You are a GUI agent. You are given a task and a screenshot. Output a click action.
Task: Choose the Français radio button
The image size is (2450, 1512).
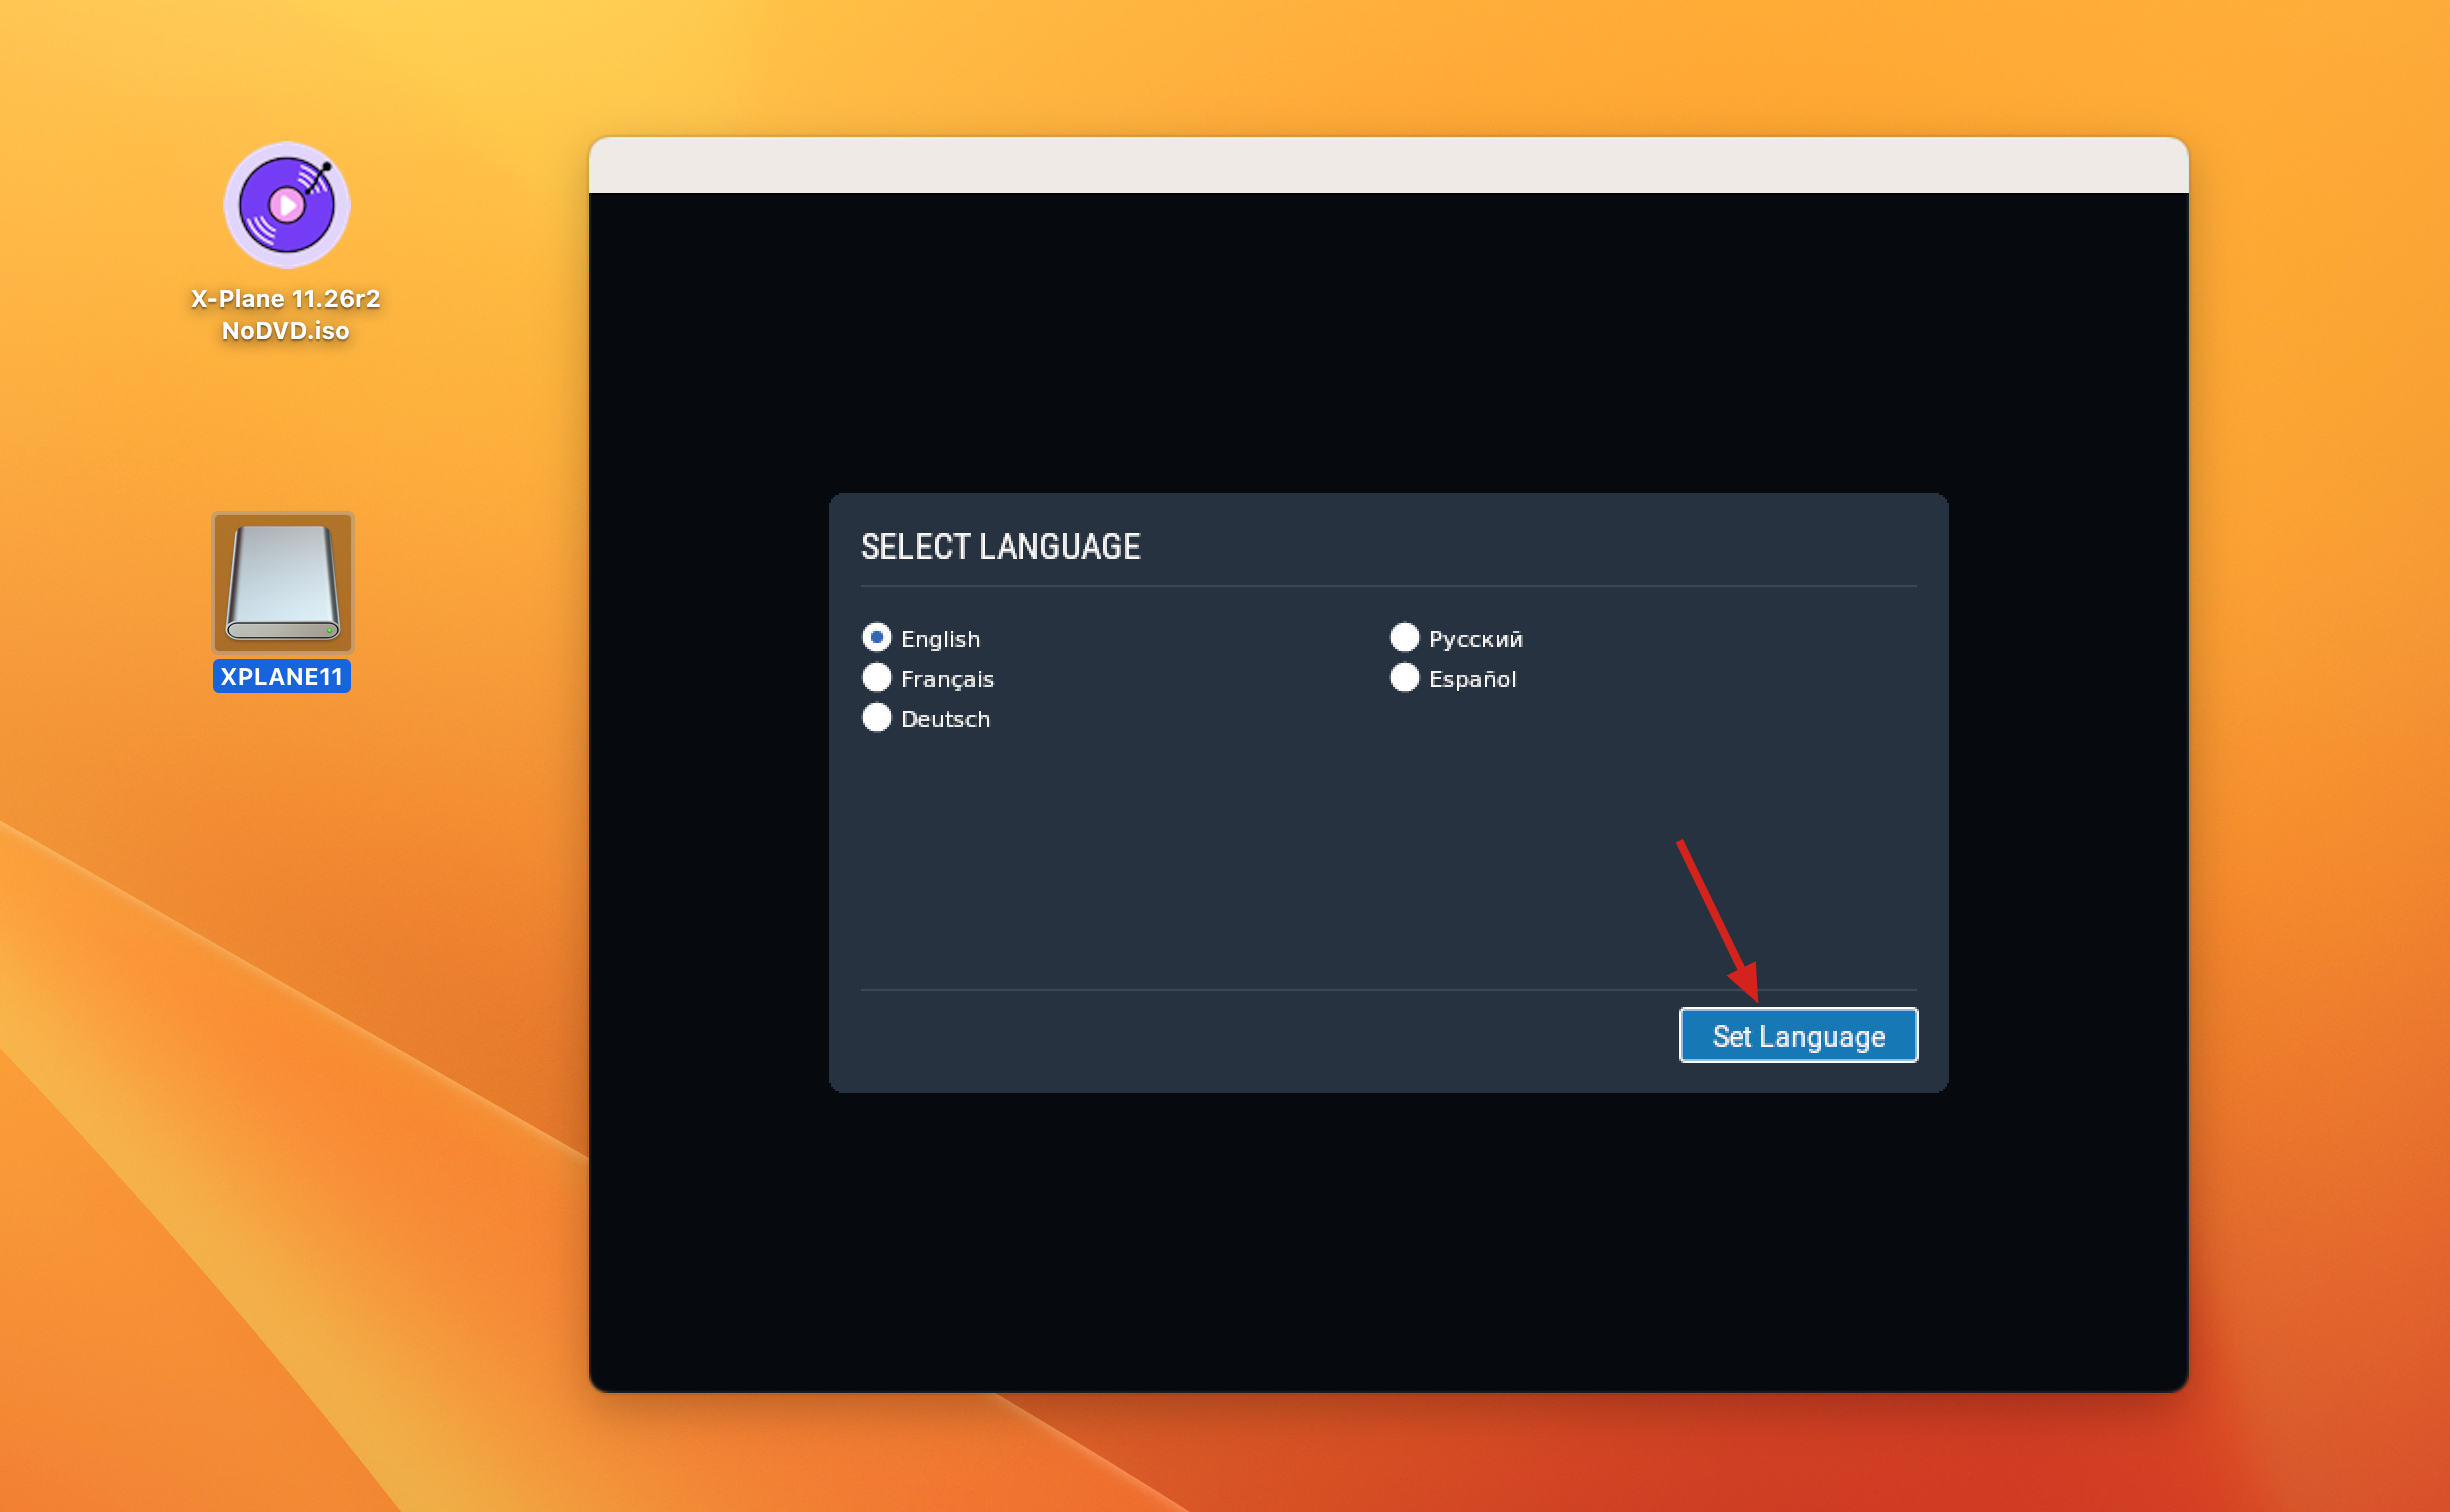tap(876, 677)
